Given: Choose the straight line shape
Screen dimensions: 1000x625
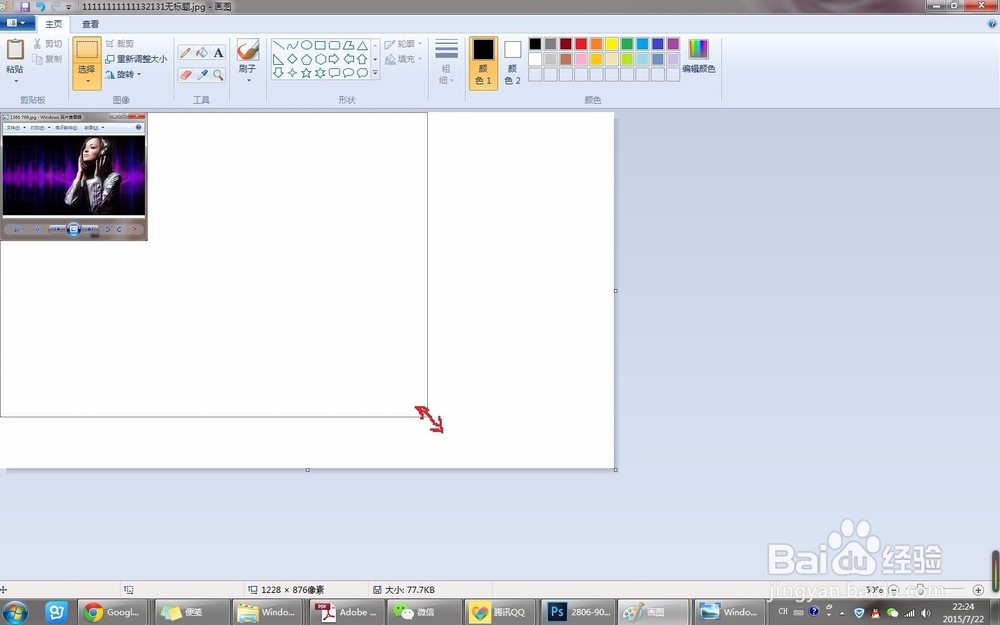Looking at the screenshot, I should pos(279,45).
